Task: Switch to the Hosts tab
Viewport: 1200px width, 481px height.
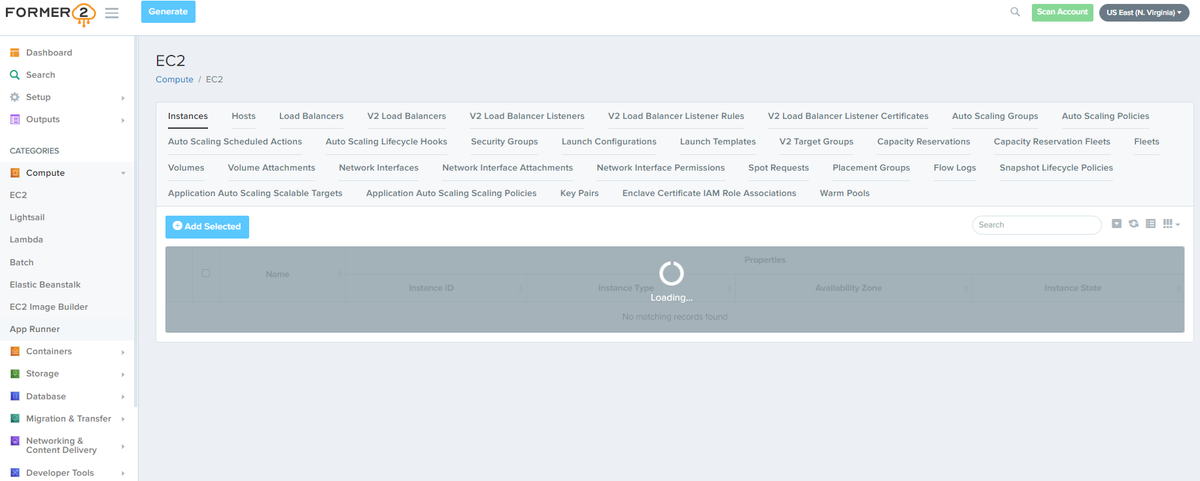Action: [243, 116]
